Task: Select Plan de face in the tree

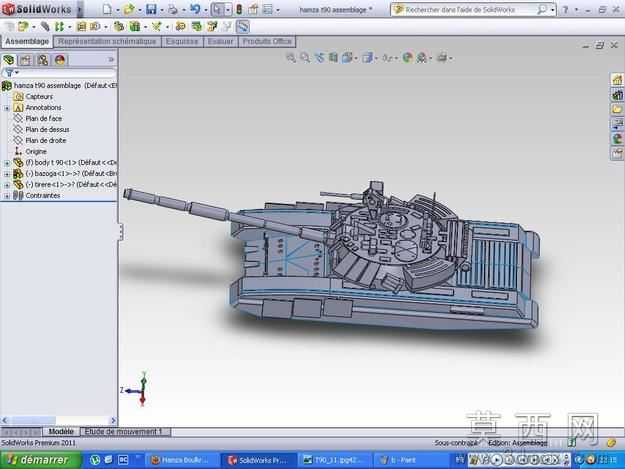Action: point(44,118)
